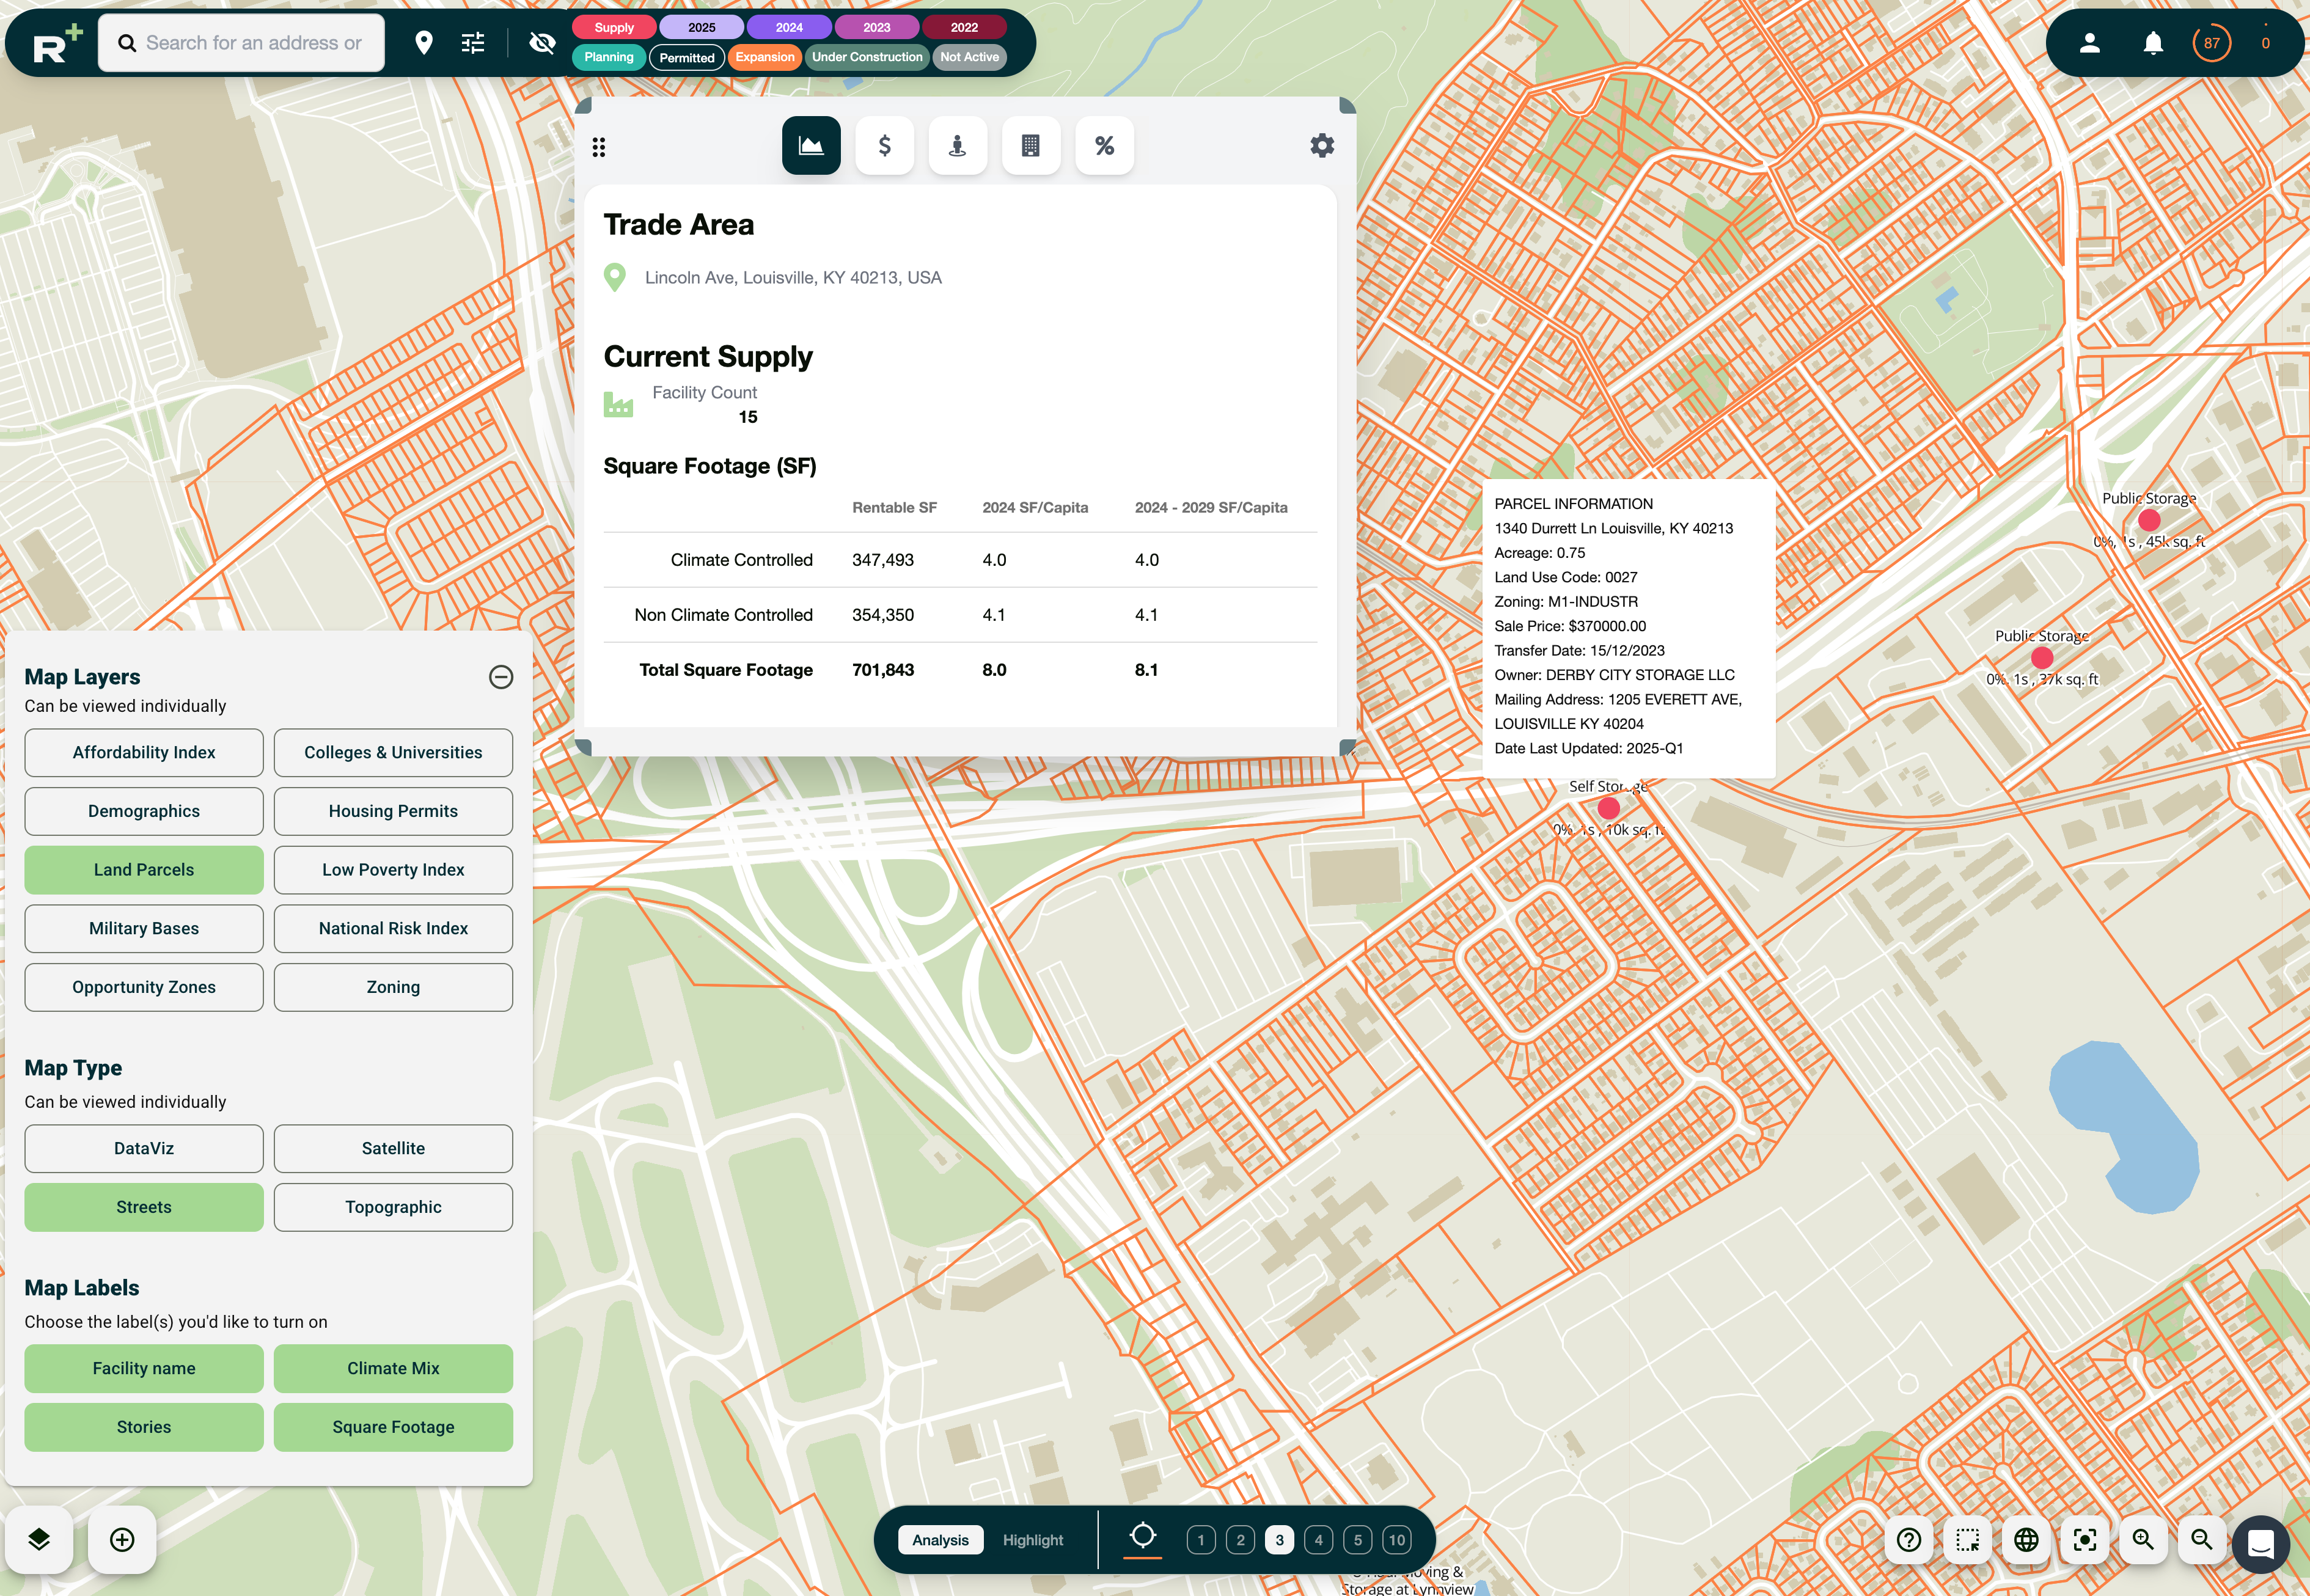The width and height of the screenshot is (2310, 1596).
Task: Select the marquee selection tool at bottom right
Action: point(1967,1540)
